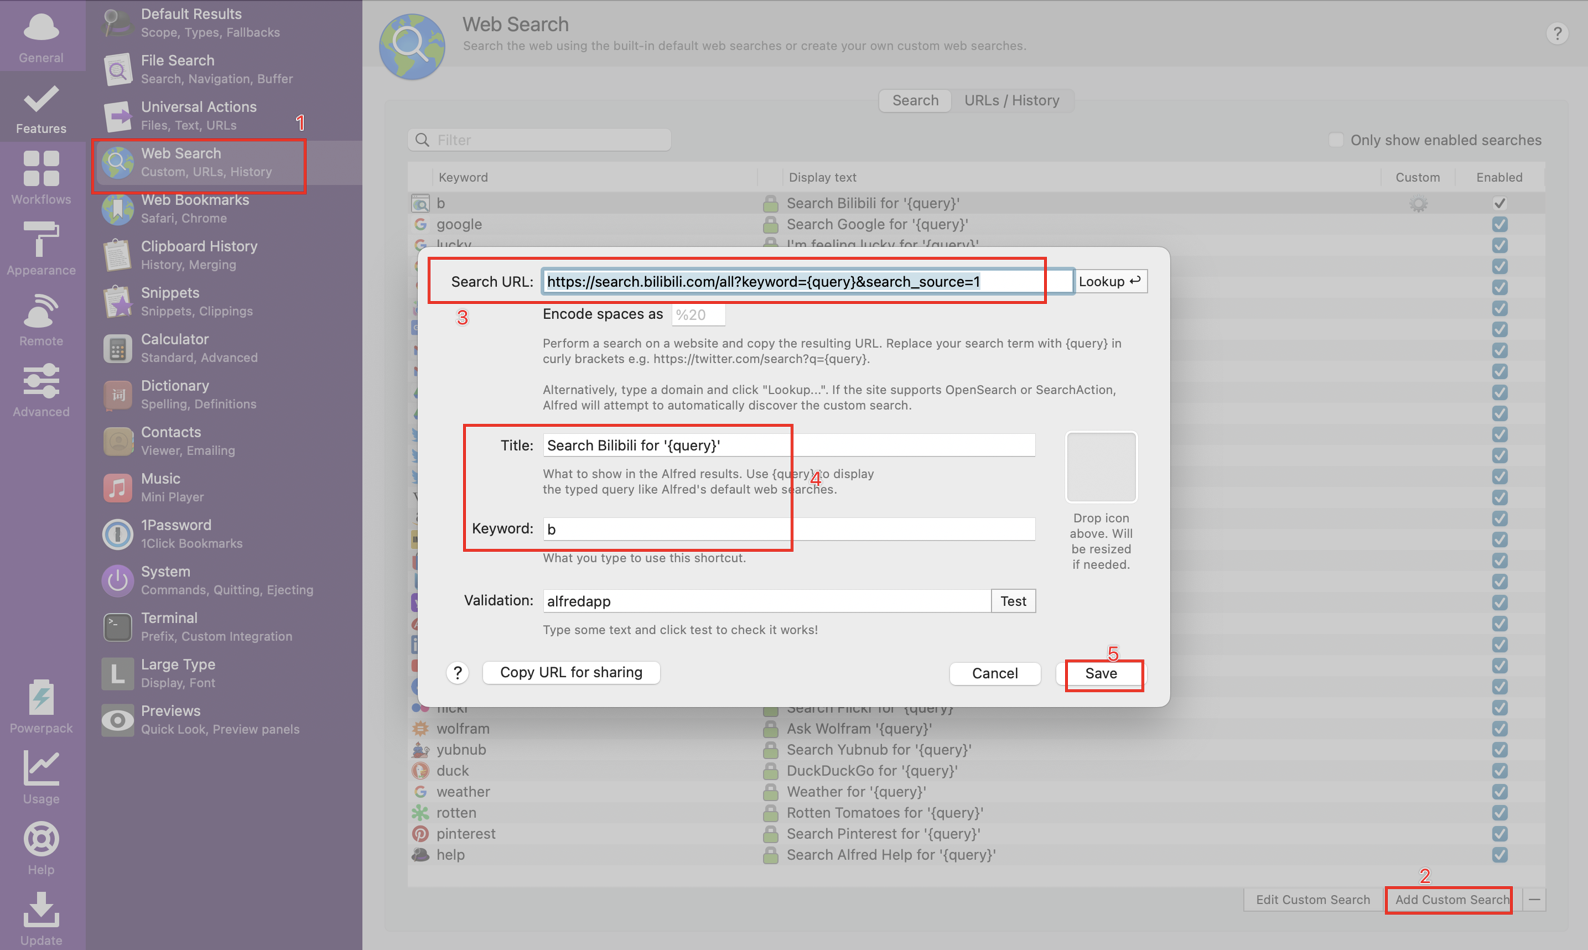Click the help question mark in dialog
This screenshot has height=950, width=1588.
457,673
